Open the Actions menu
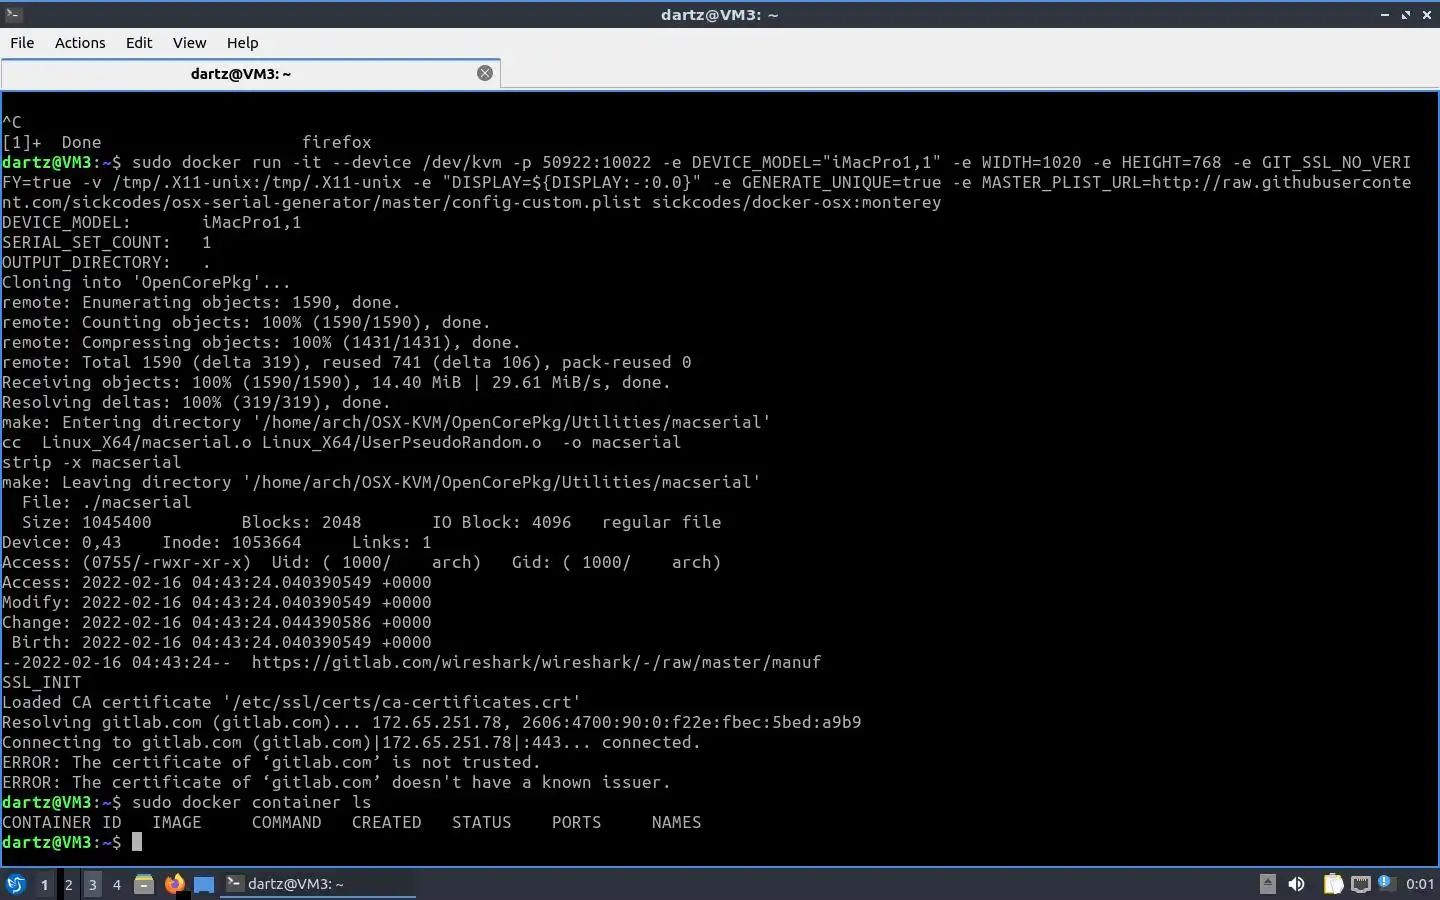 (80, 43)
